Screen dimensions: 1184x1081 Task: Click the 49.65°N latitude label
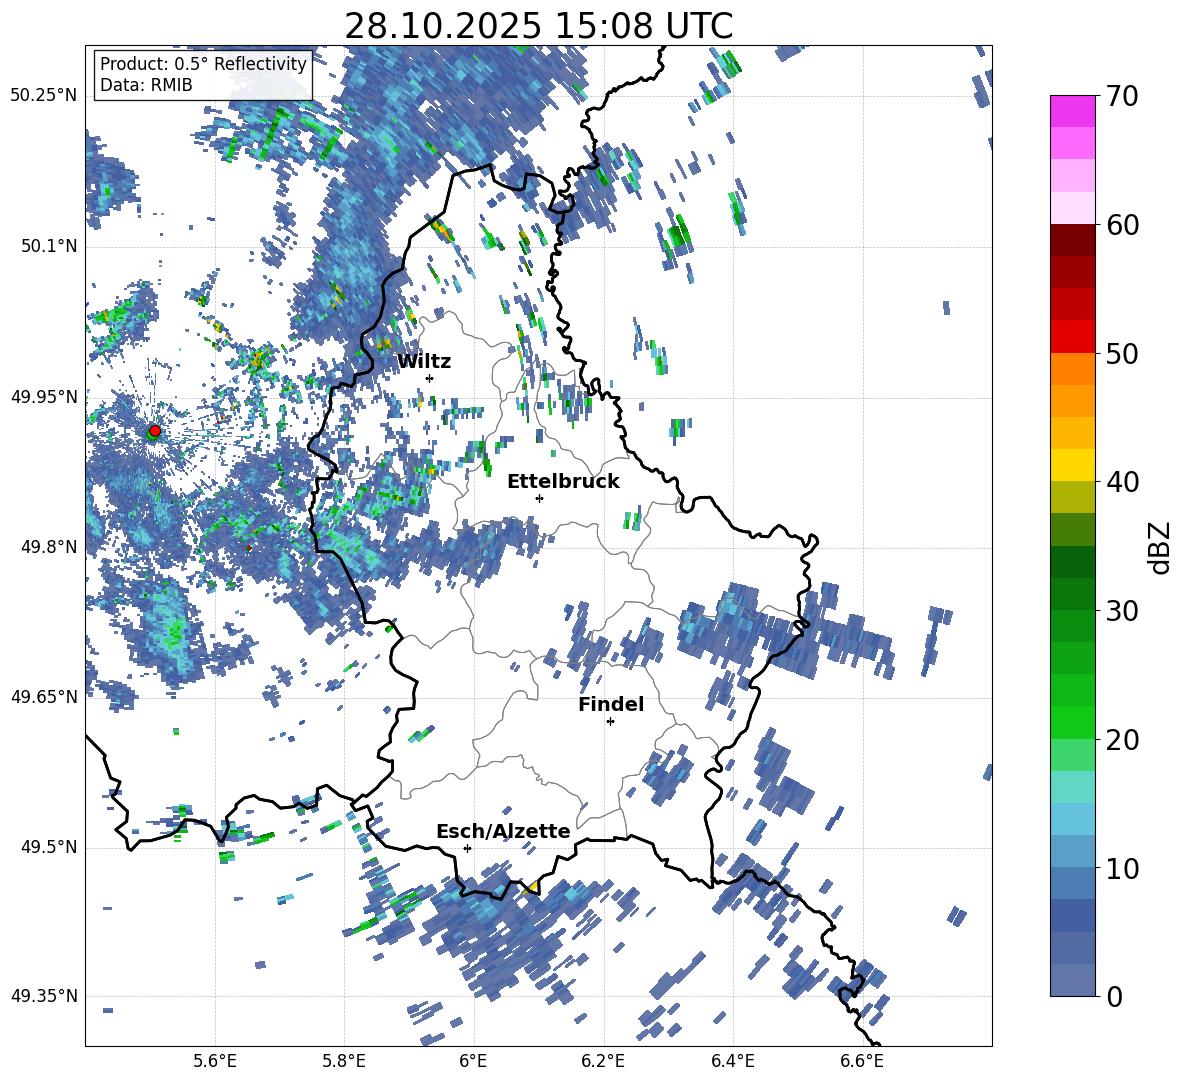coord(44,696)
